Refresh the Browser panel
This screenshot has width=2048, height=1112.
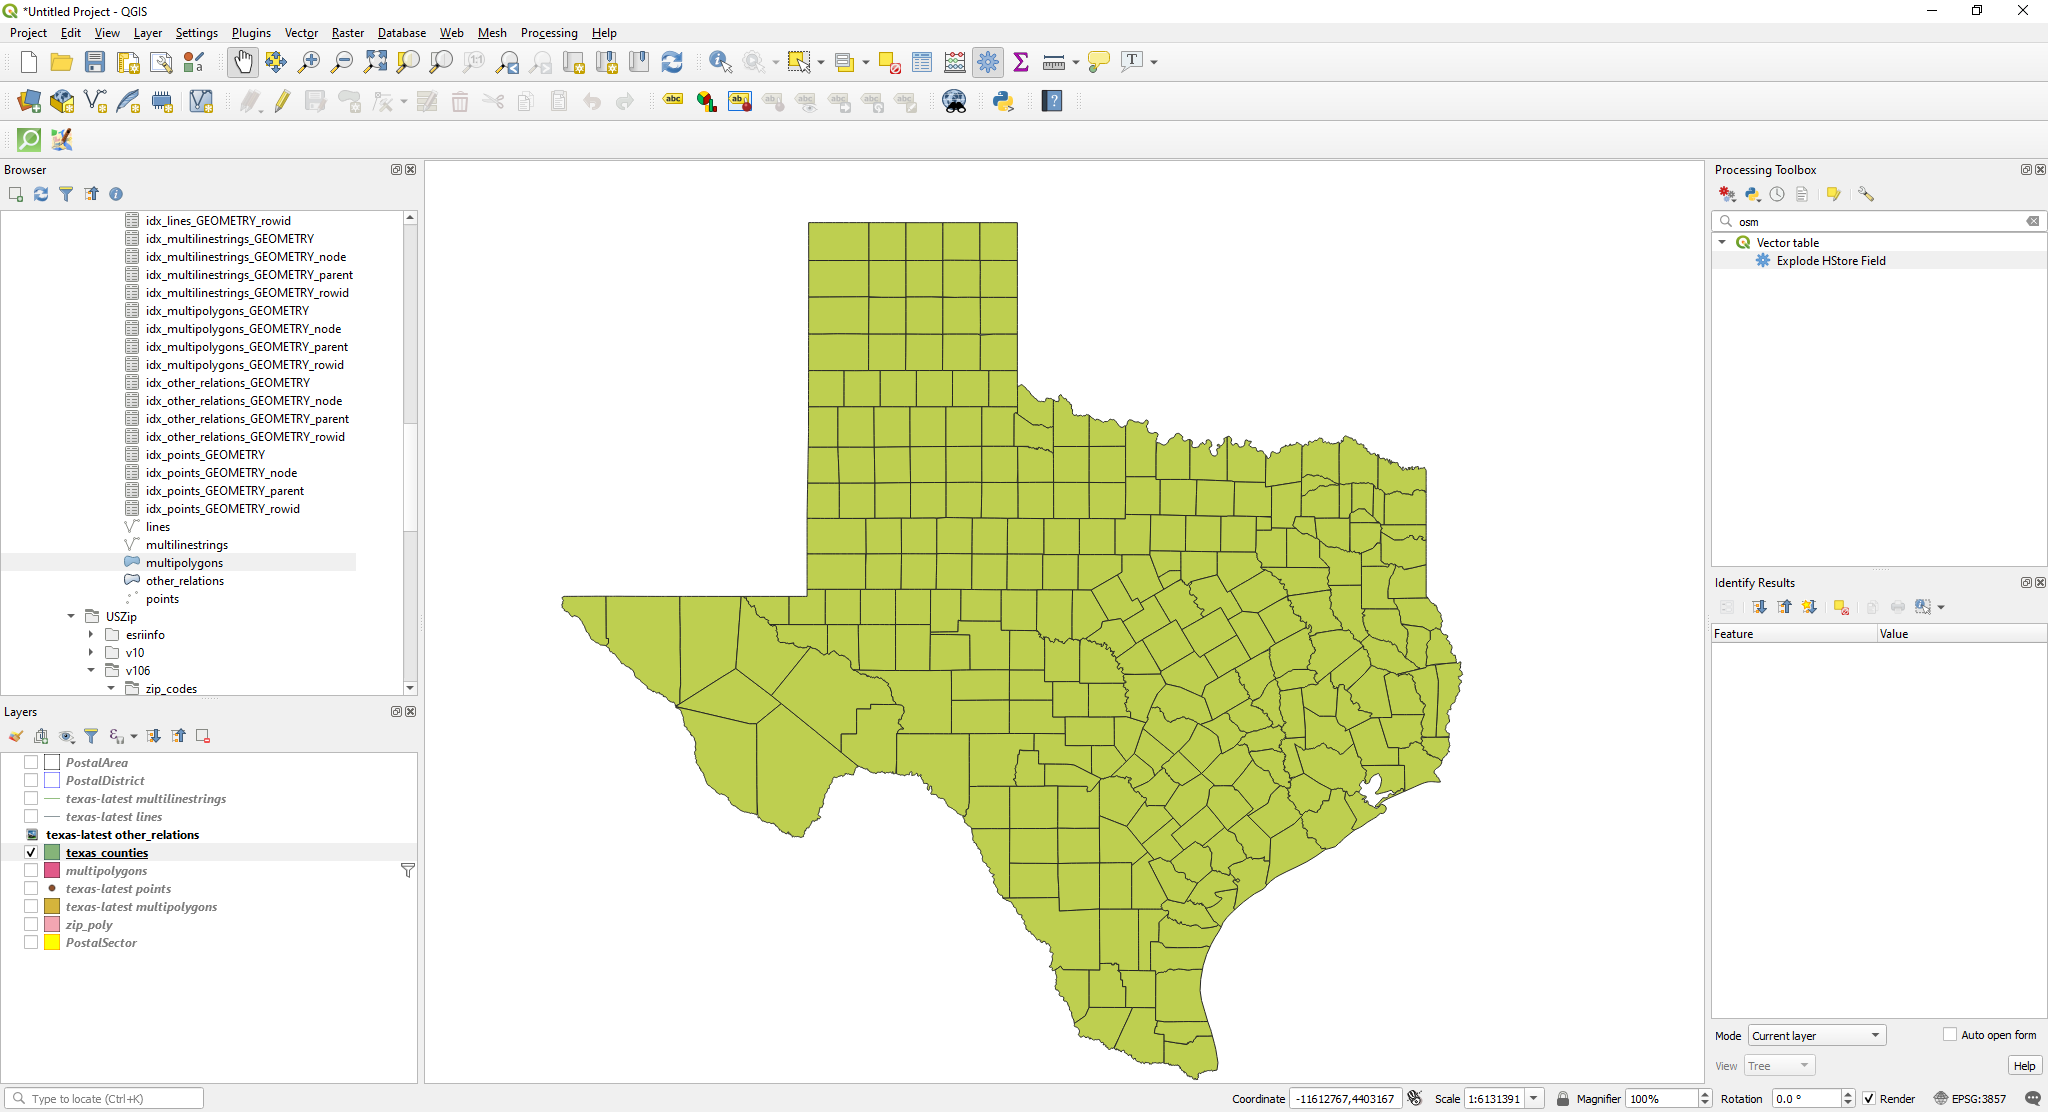click(41, 194)
